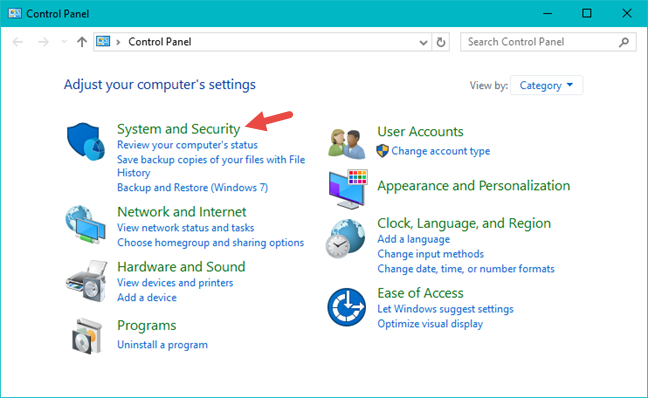Viewport: 648px width, 398px height.
Task: Open the View by Category dropdown
Action: point(546,85)
